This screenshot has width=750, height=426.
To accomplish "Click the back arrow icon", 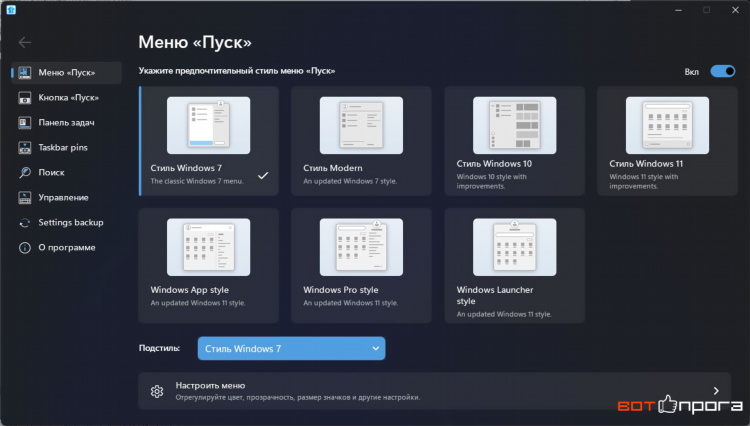I will pos(25,42).
